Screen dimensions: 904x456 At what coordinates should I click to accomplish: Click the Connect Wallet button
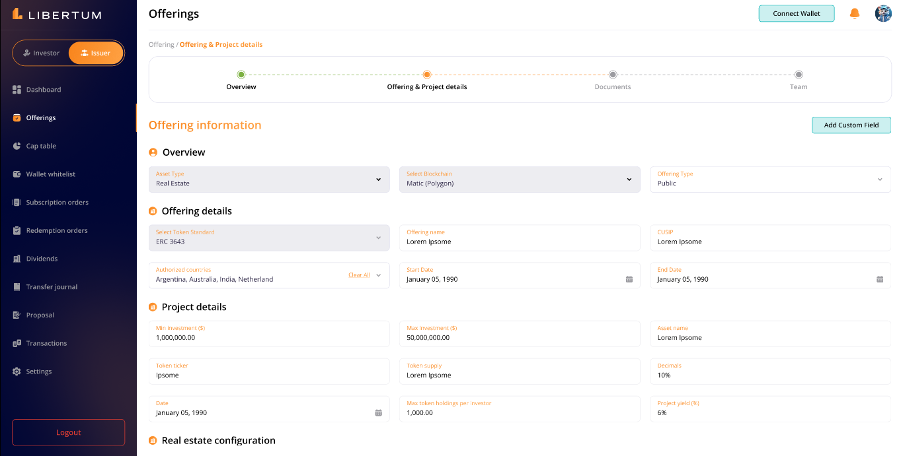coord(796,14)
